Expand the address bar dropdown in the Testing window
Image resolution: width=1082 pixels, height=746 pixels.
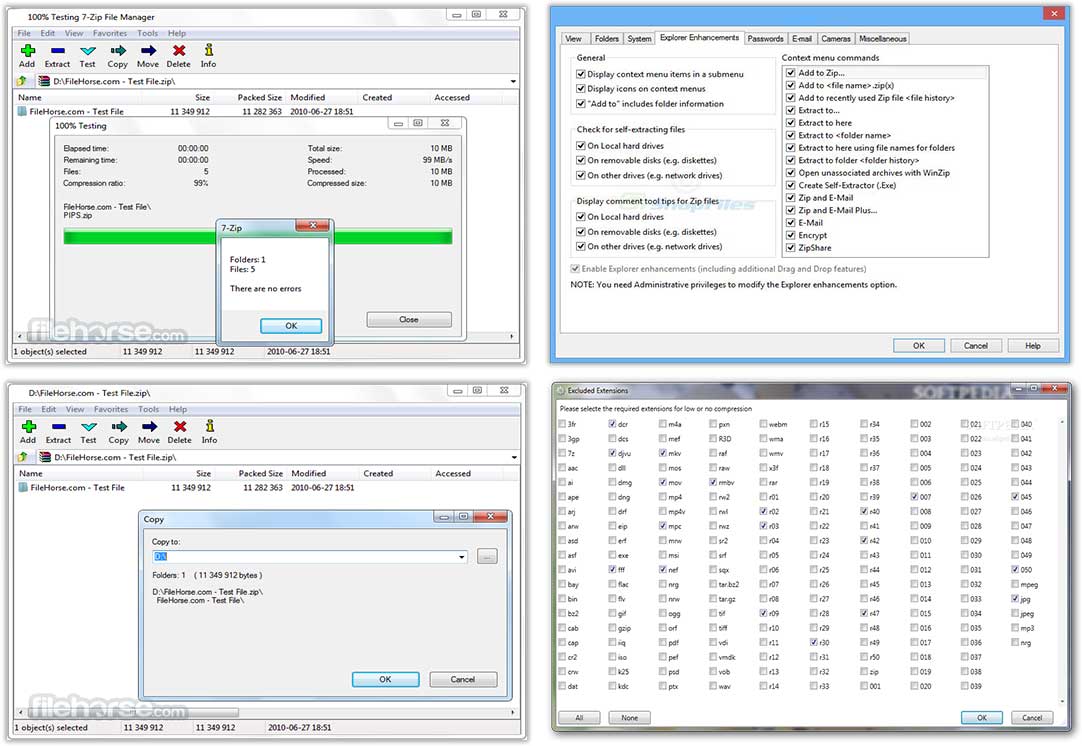point(513,81)
